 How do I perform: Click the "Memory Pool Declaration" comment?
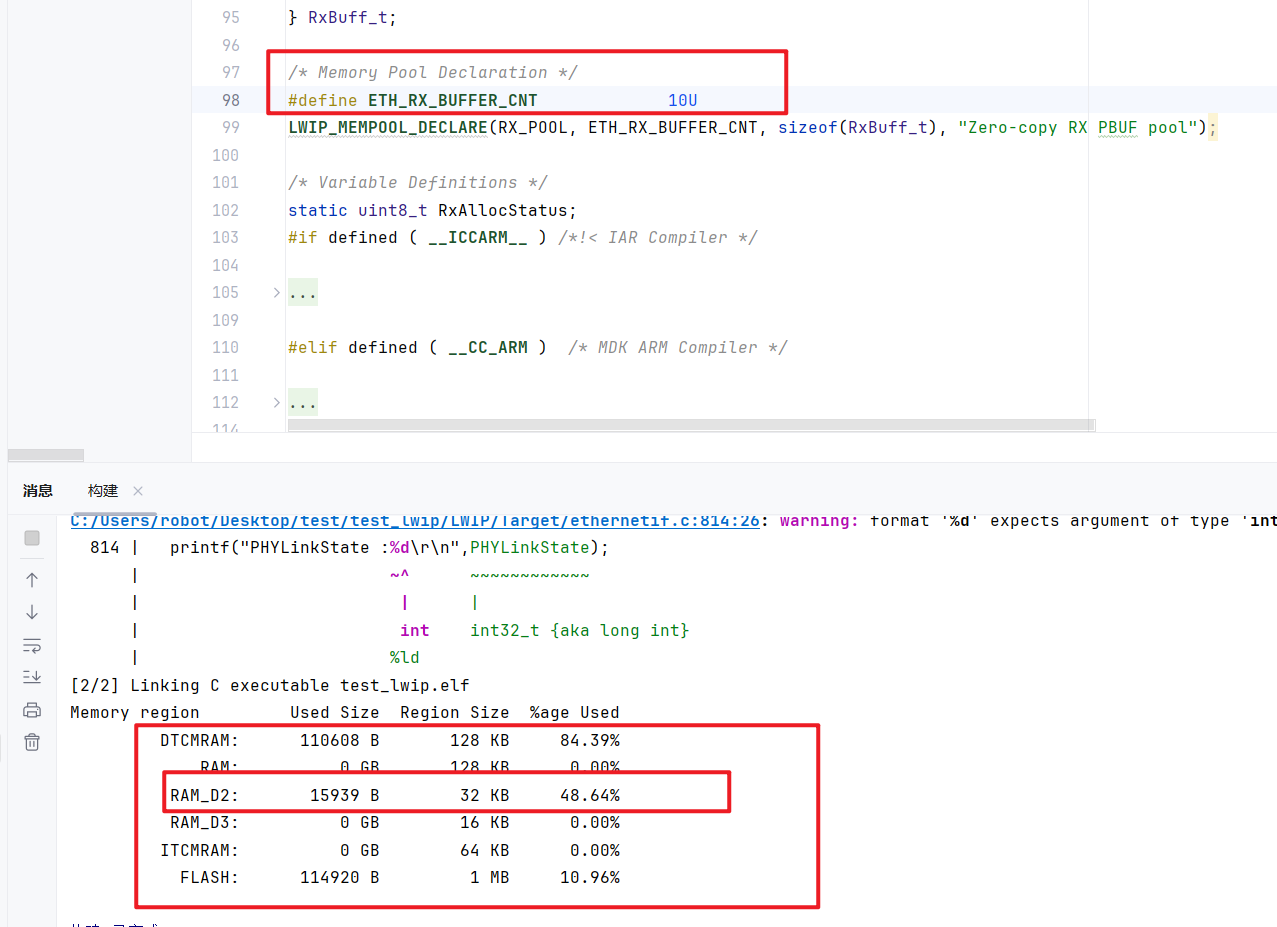click(x=432, y=72)
